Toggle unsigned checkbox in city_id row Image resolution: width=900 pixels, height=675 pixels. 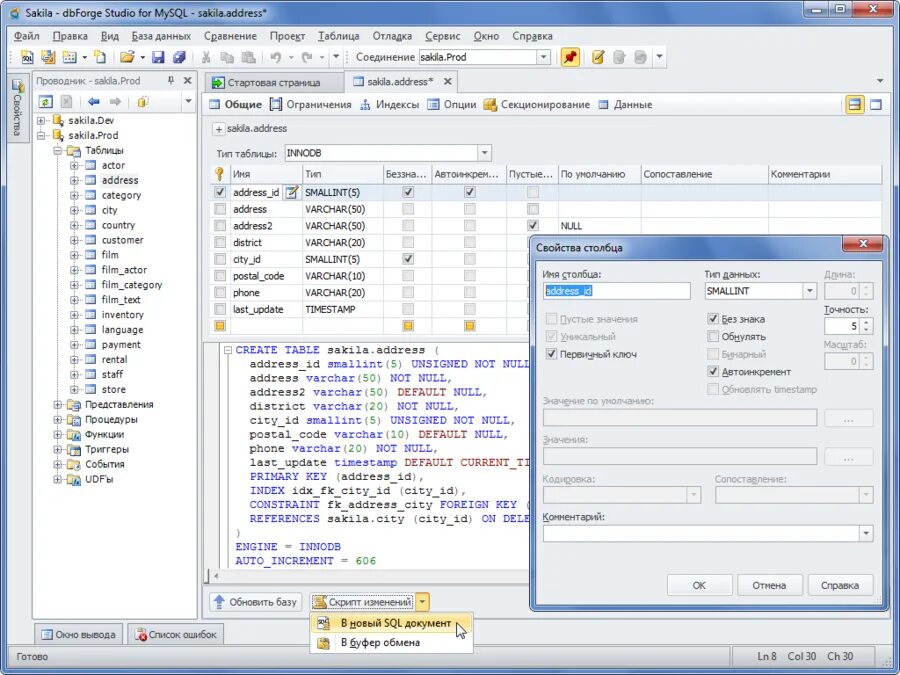click(x=408, y=259)
